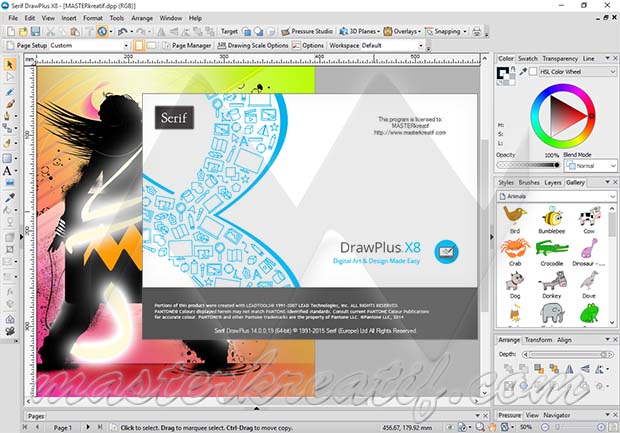Image resolution: width=620 pixels, height=433 pixels.
Task: Click the Save disk icon
Action: [x=36, y=31]
